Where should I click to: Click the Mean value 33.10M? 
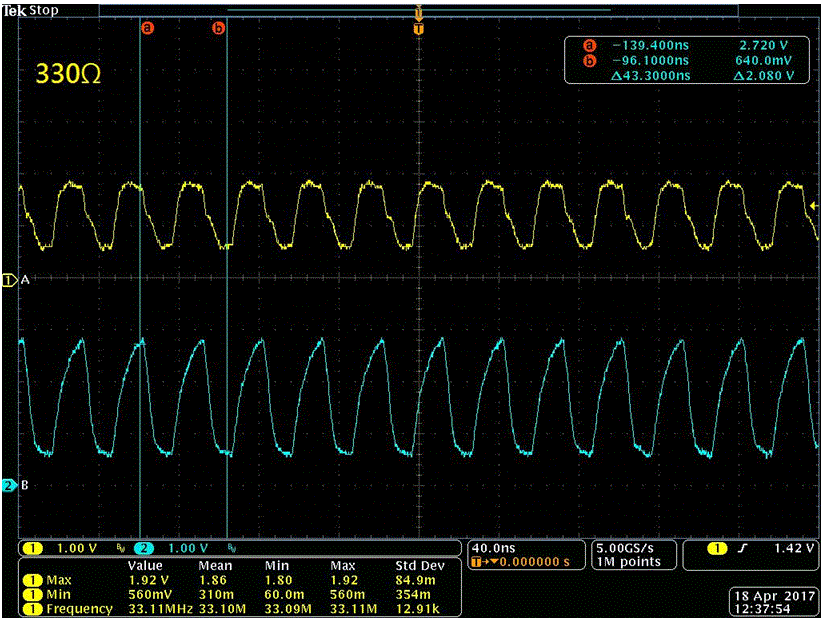tap(223, 609)
